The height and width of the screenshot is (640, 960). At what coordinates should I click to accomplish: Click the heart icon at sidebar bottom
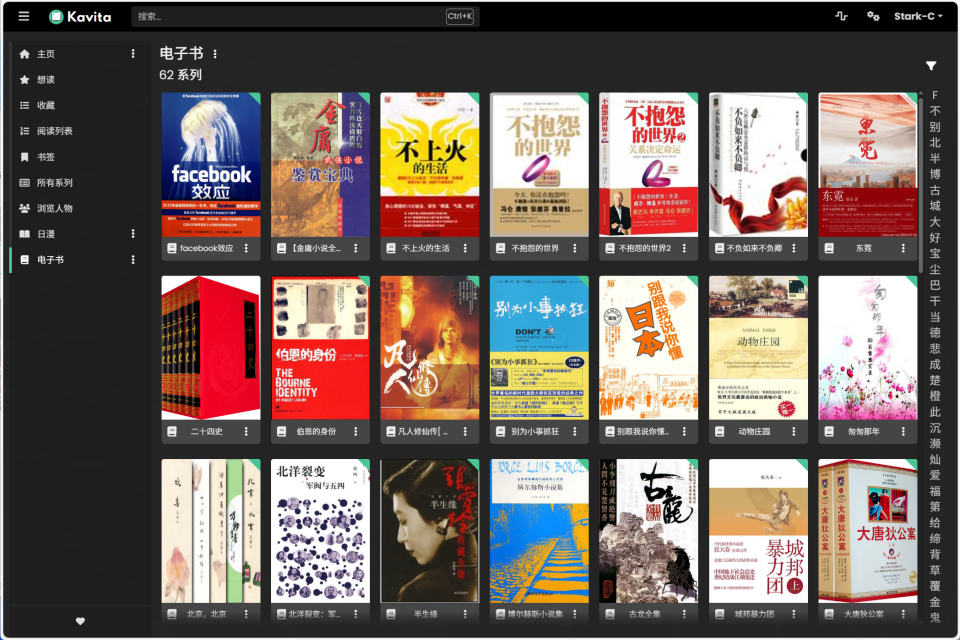80,621
